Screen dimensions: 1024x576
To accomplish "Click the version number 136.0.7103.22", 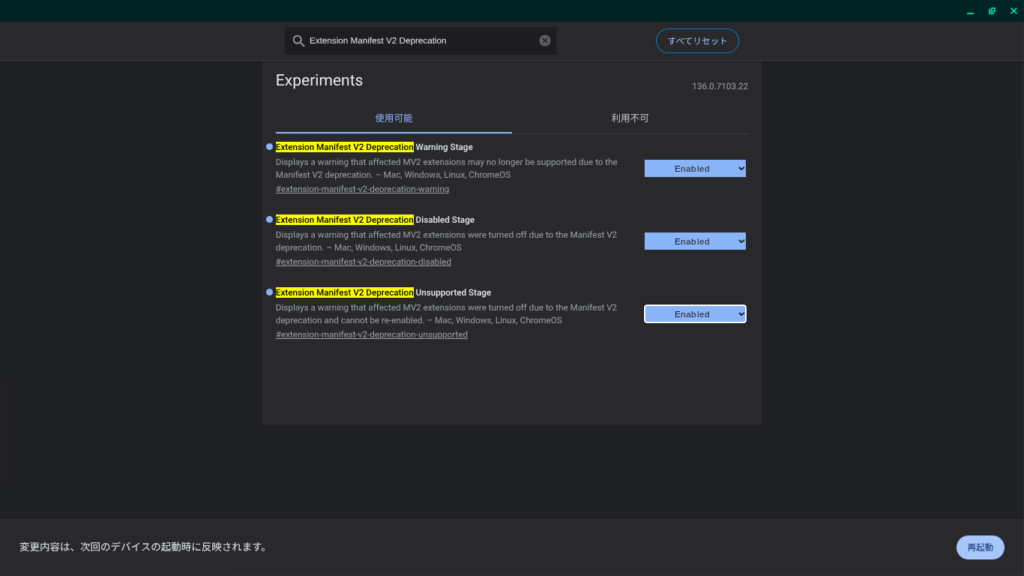I will (x=720, y=86).
